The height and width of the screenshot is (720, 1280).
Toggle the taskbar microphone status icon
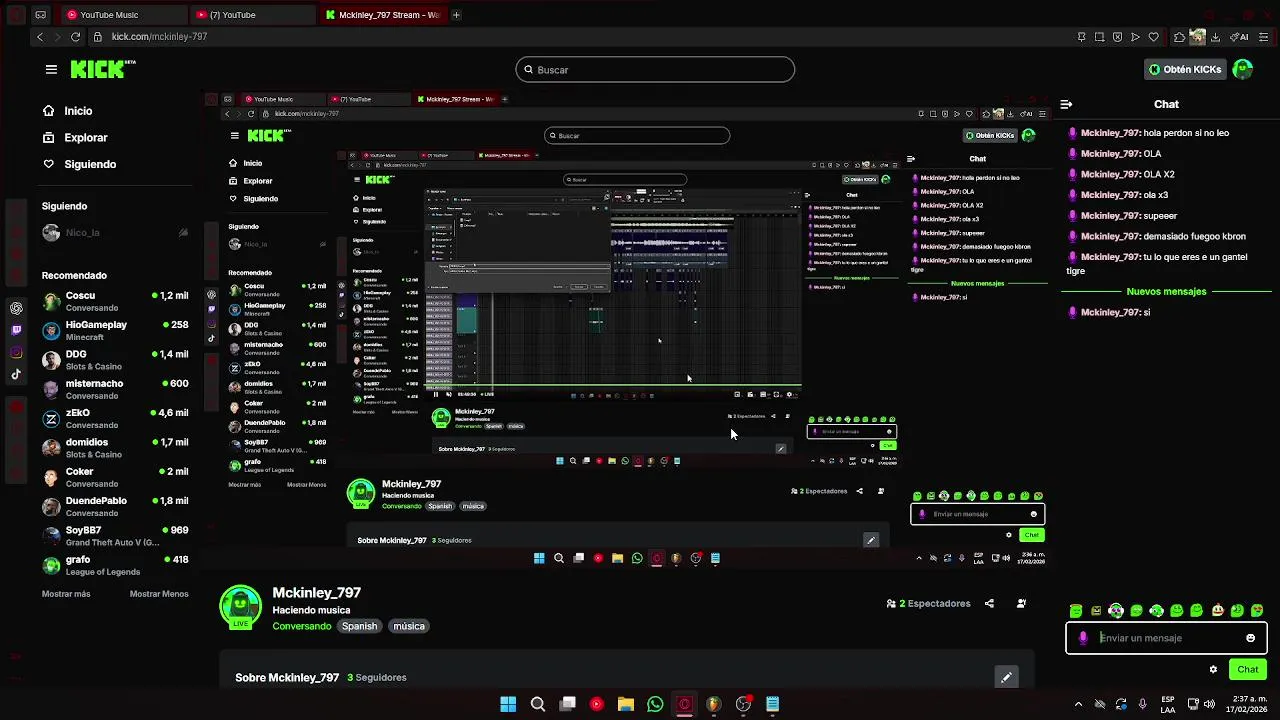(1142, 704)
